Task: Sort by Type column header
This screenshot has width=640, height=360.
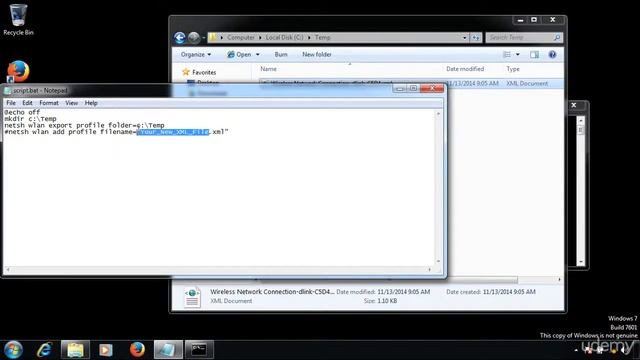Action: tap(513, 69)
